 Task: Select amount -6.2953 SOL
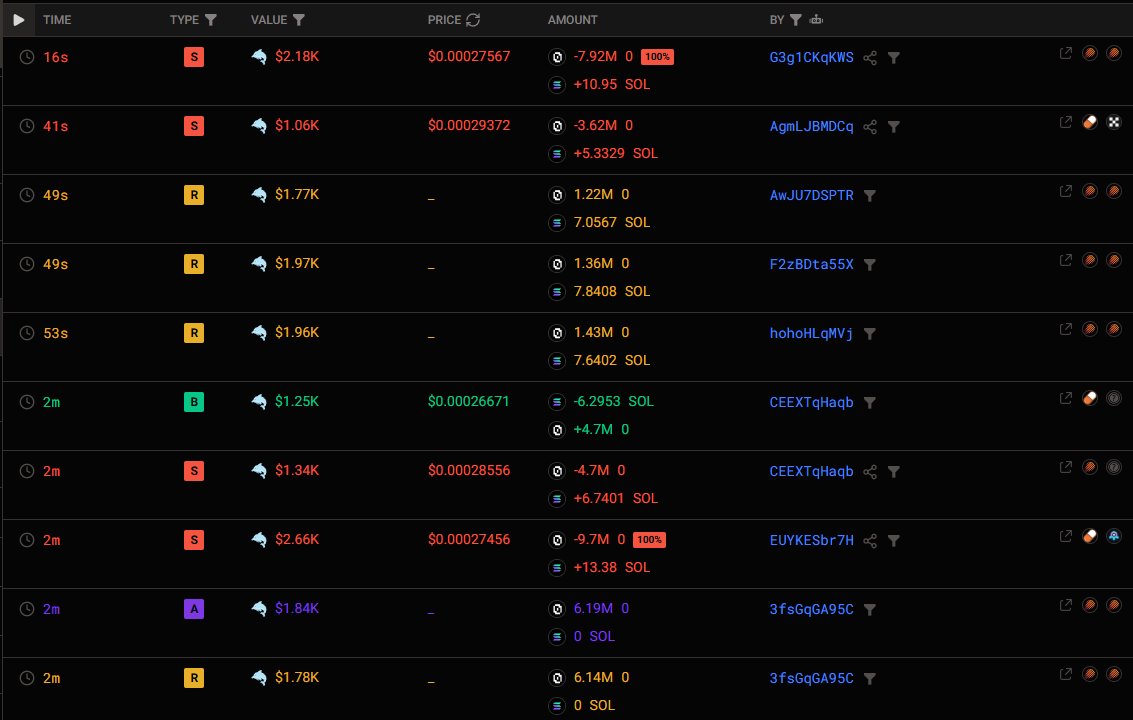click(613, 401)
